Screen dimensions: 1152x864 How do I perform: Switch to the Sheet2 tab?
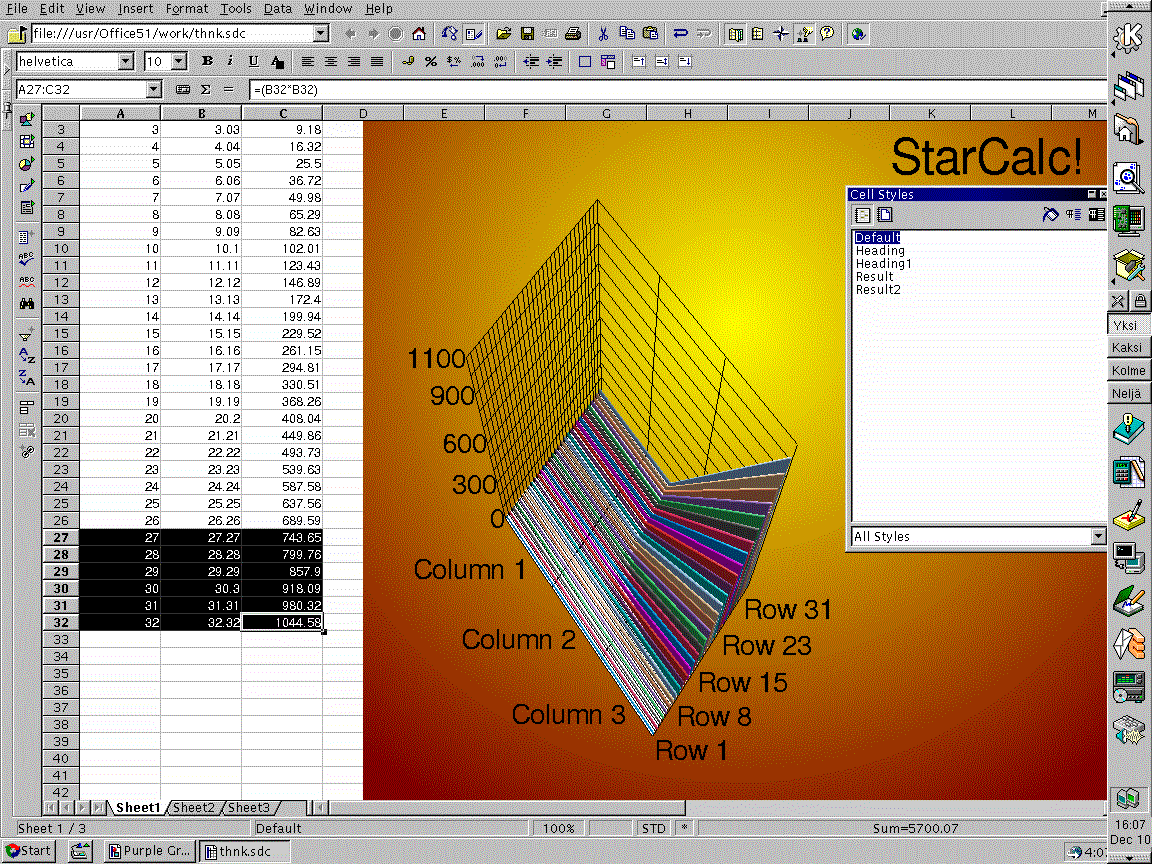pos(193,808)
